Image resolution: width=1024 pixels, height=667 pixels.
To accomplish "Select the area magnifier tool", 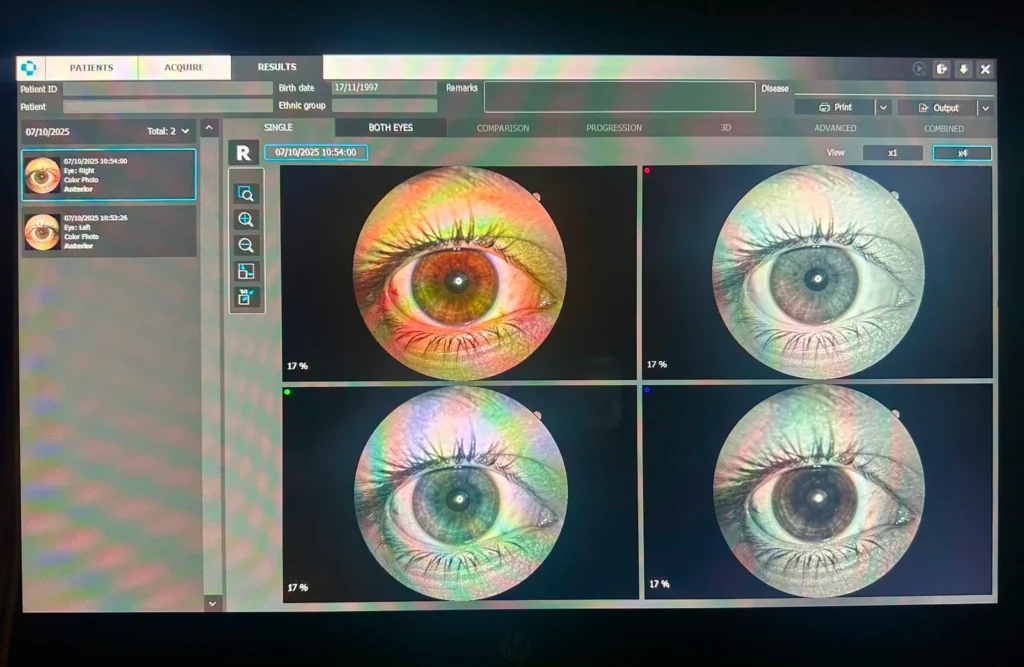I will pos(247,192).
